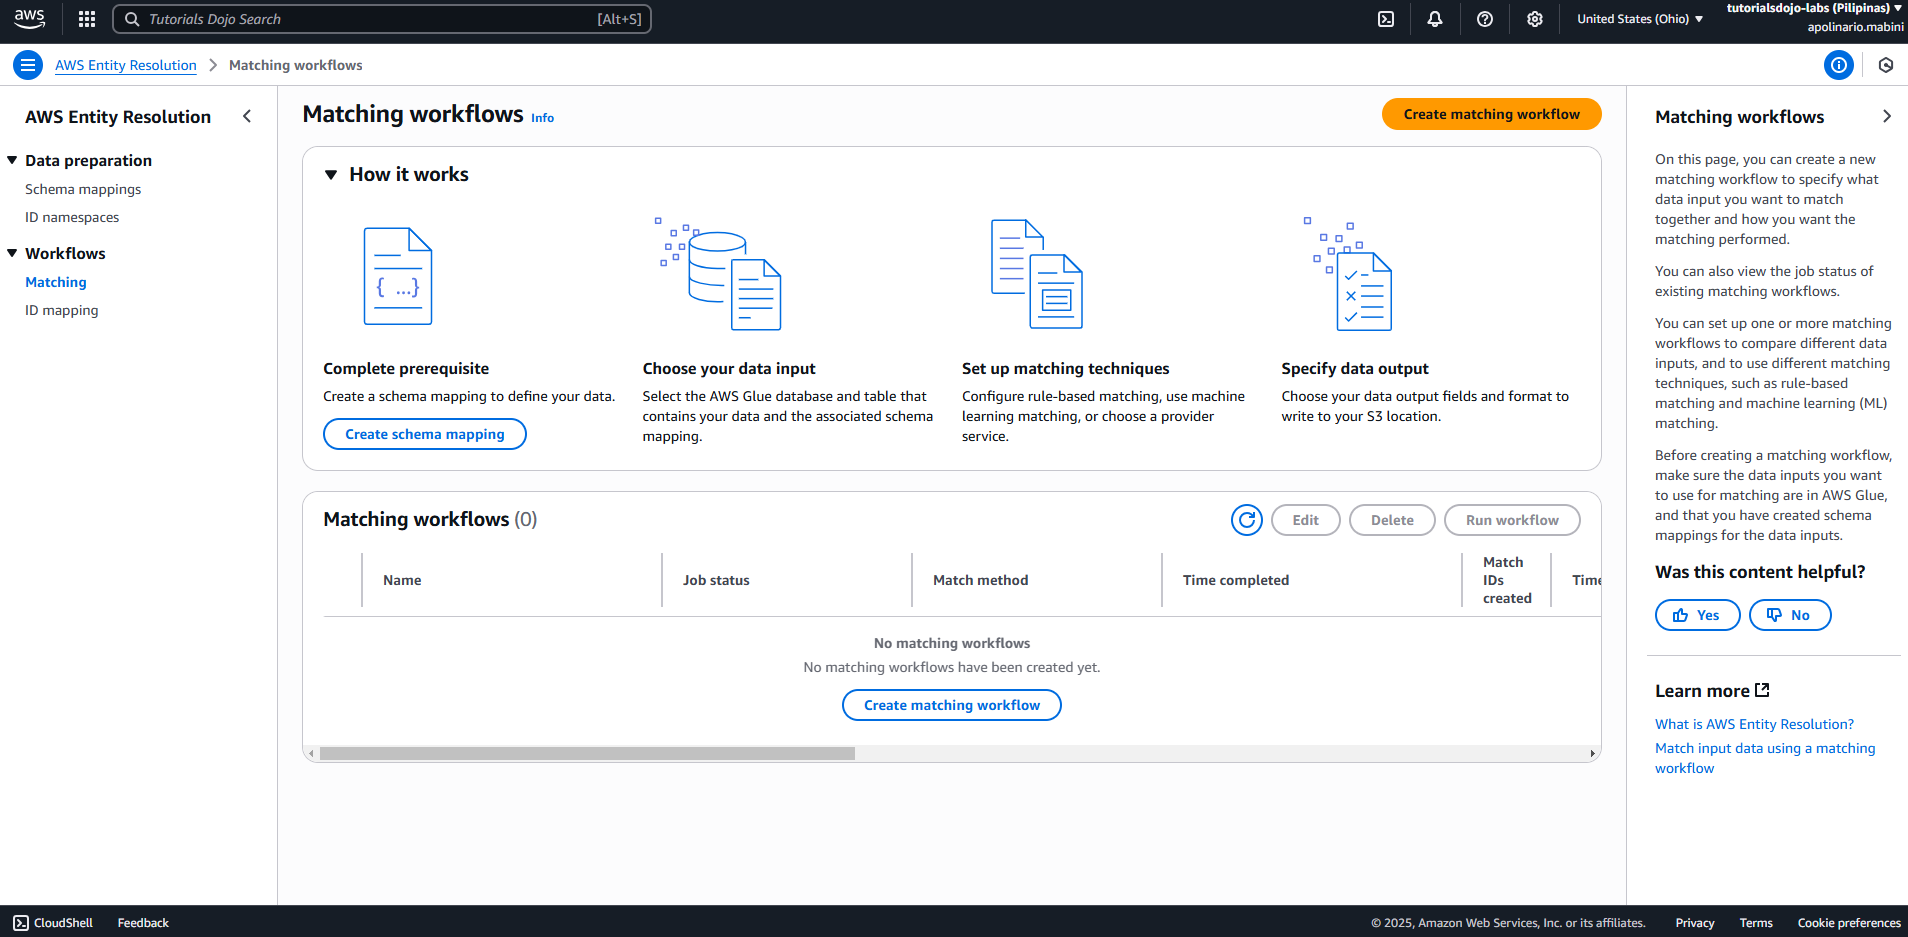Open the What is AWS Entity Resolution link
Viewport: 1908px width, 937px height.
(1754, 723)
